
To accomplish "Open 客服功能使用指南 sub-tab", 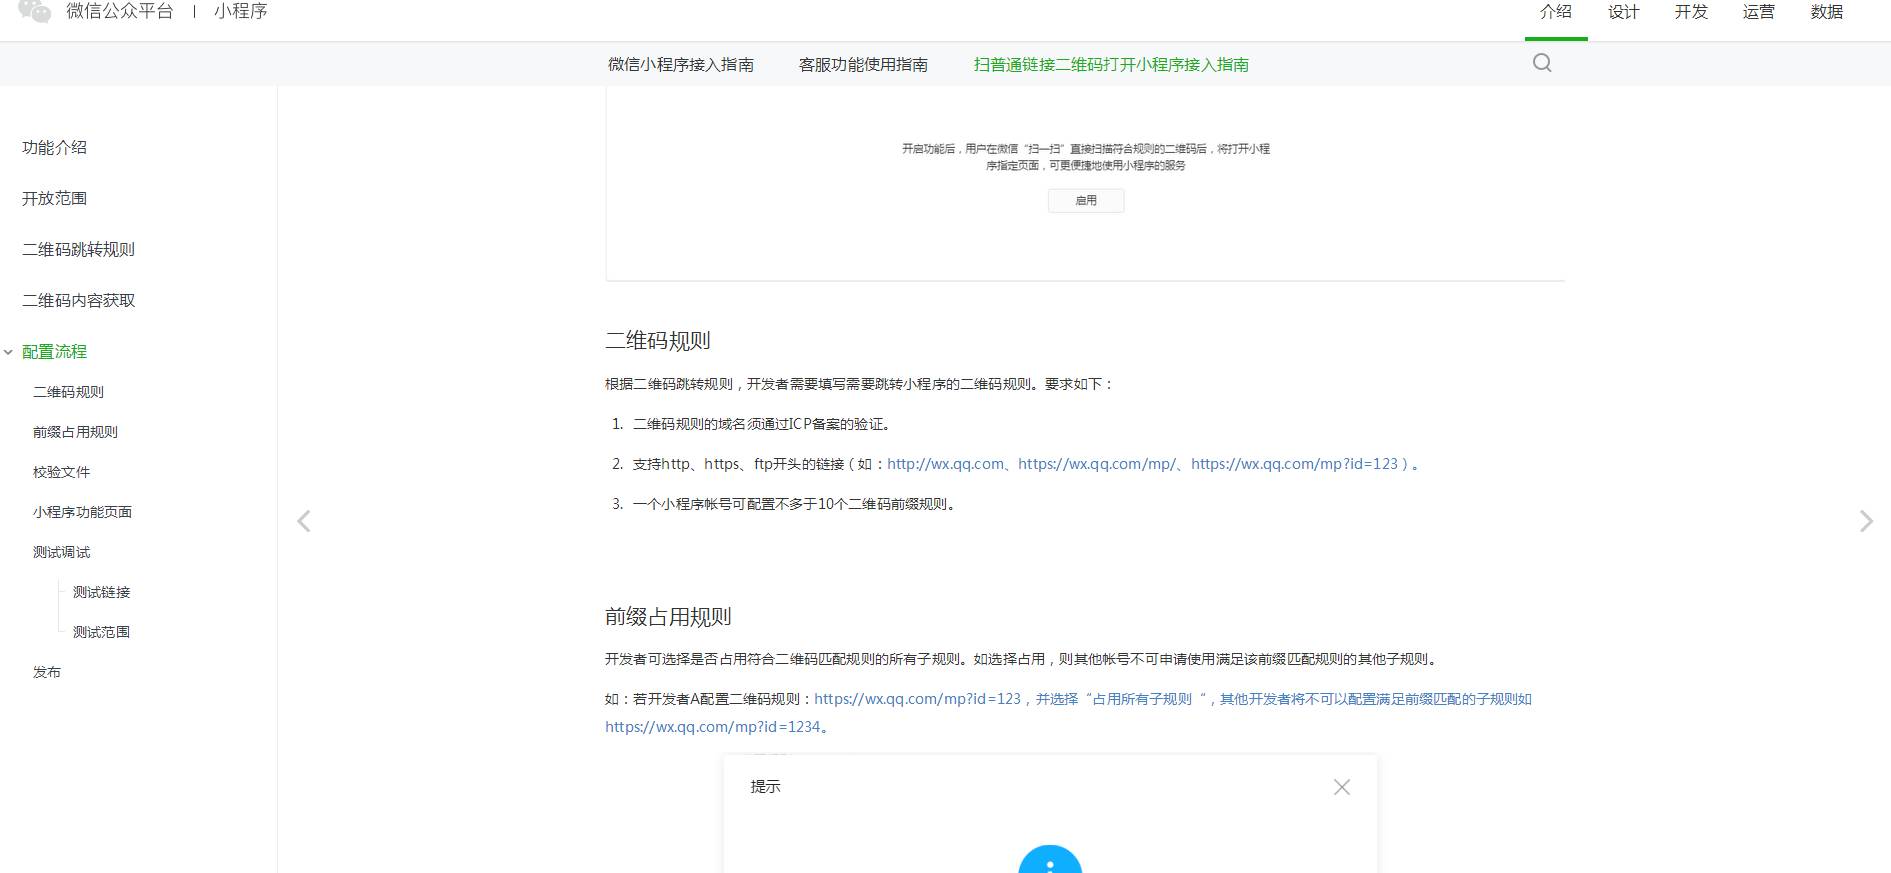I will click(x=863, y=65).
